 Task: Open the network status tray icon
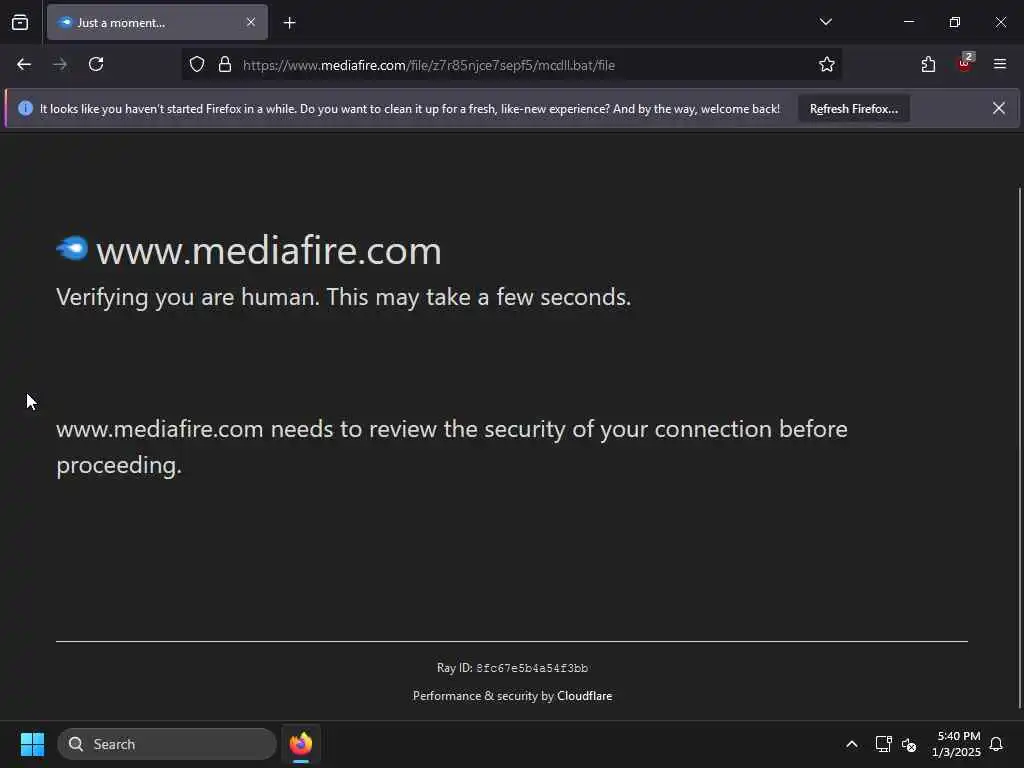coord(883,744)
